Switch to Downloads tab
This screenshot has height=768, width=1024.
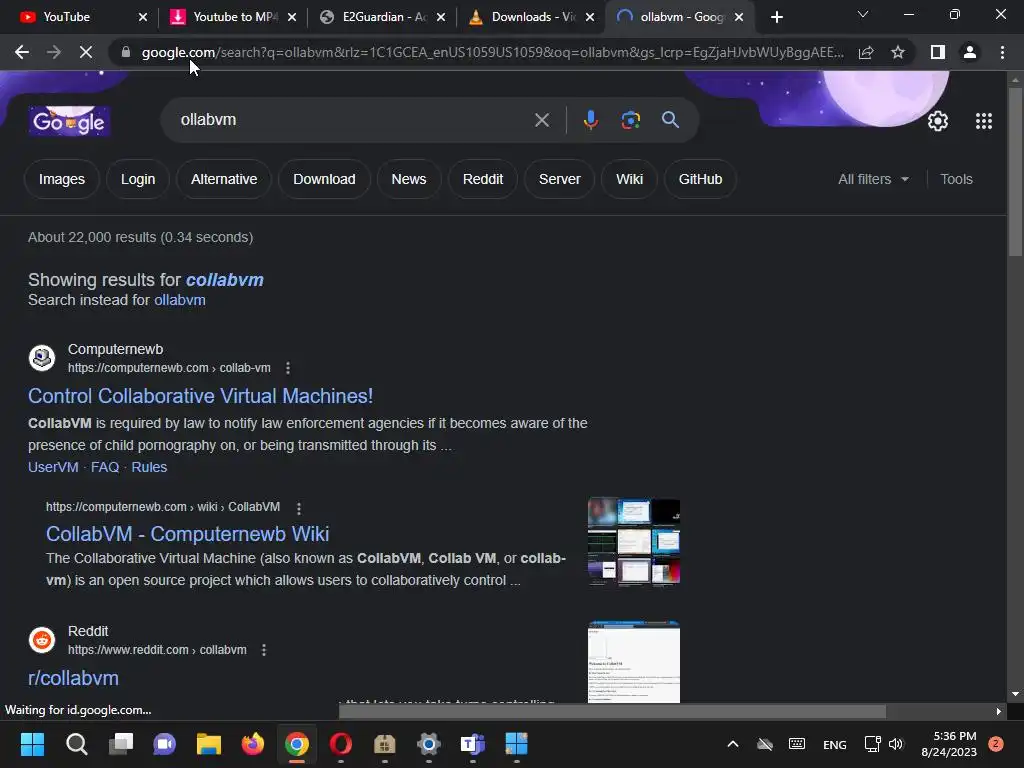pos(528,17)
